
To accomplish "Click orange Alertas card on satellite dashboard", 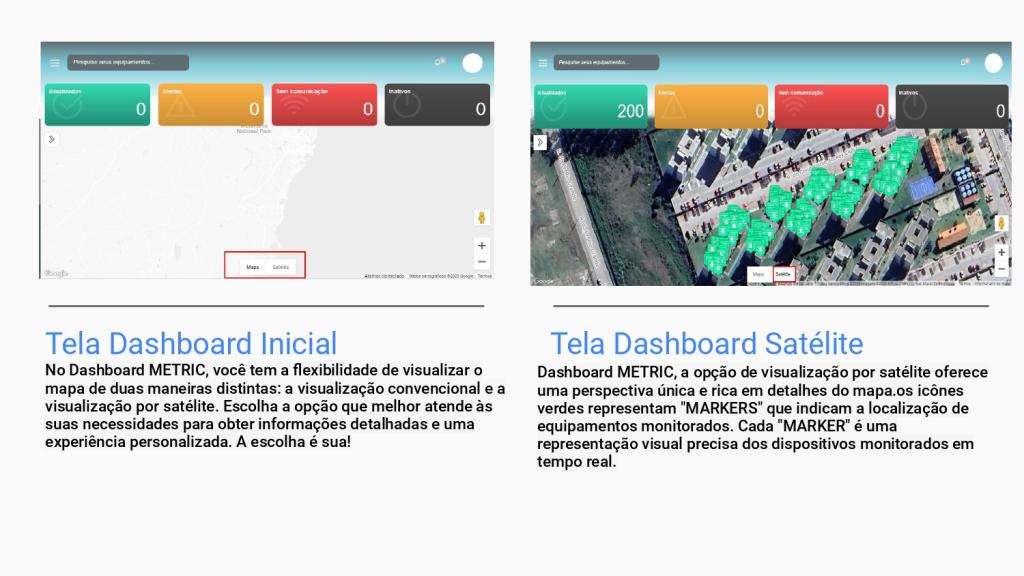I will (711, 107).
